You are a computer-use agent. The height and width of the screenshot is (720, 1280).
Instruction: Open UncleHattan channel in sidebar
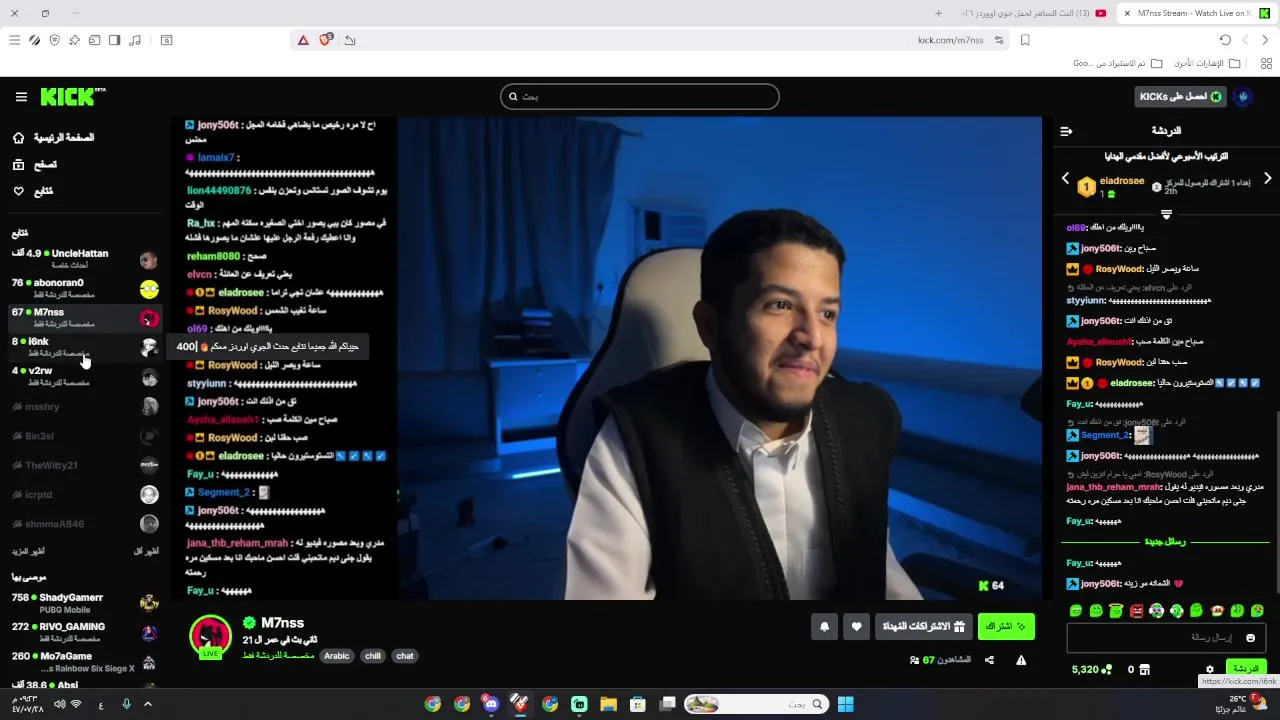point(85,259)
